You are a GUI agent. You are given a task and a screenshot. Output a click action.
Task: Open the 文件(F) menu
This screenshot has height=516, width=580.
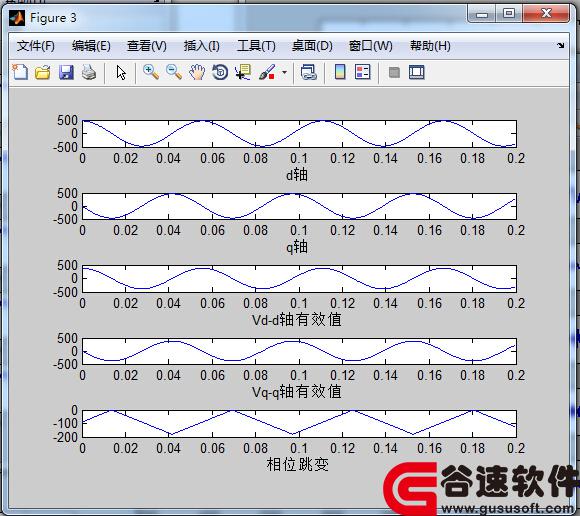coord(36,46)
